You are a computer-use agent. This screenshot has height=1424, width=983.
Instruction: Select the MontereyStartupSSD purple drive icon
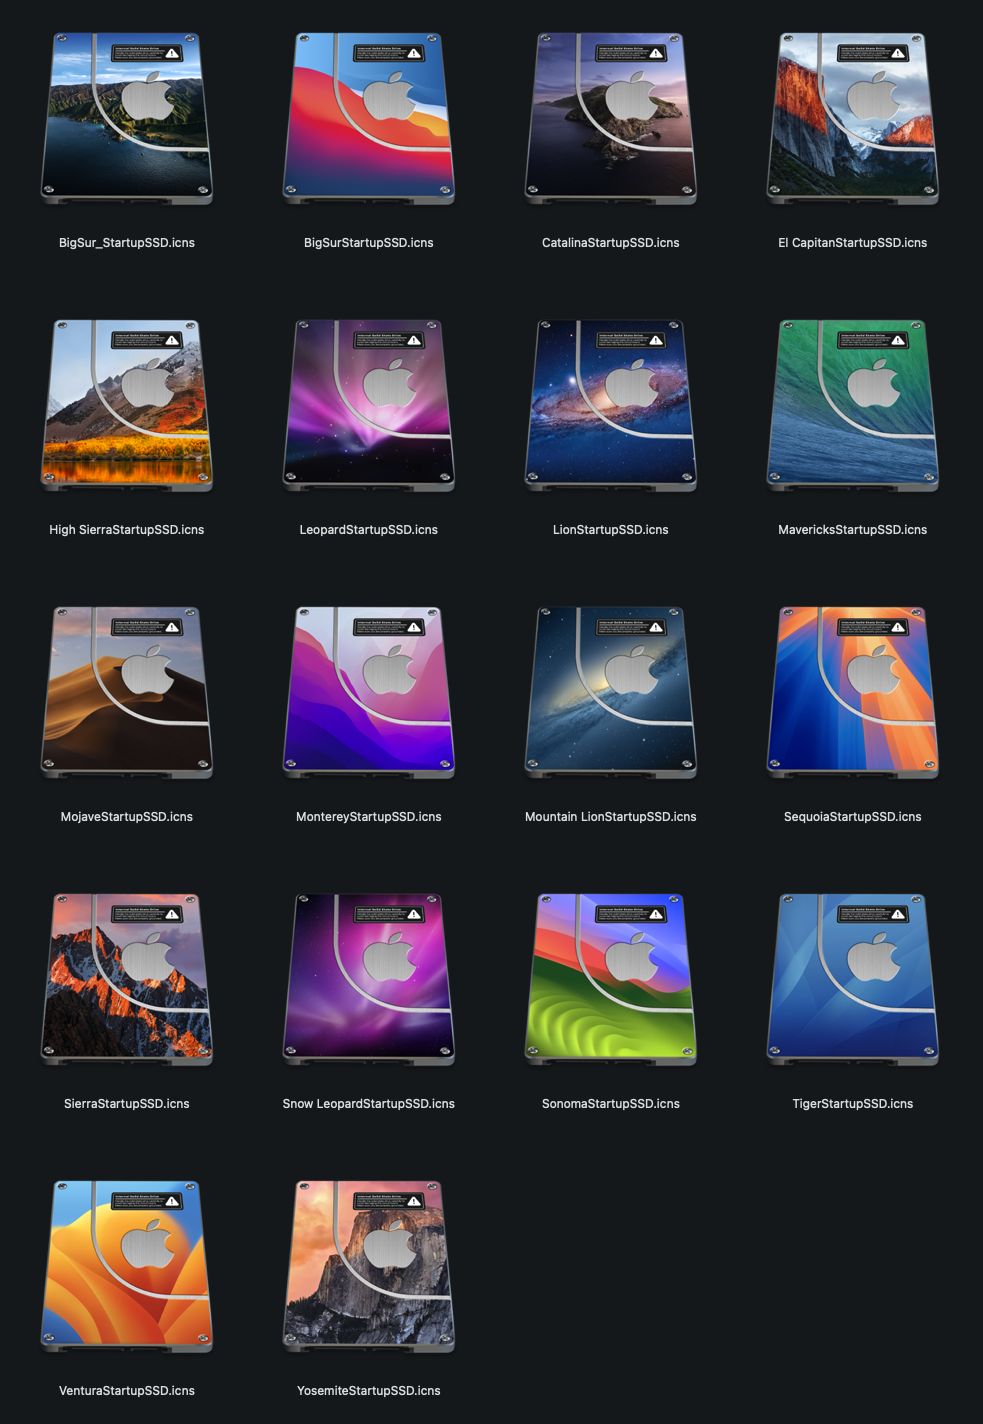tap(369, 692)
